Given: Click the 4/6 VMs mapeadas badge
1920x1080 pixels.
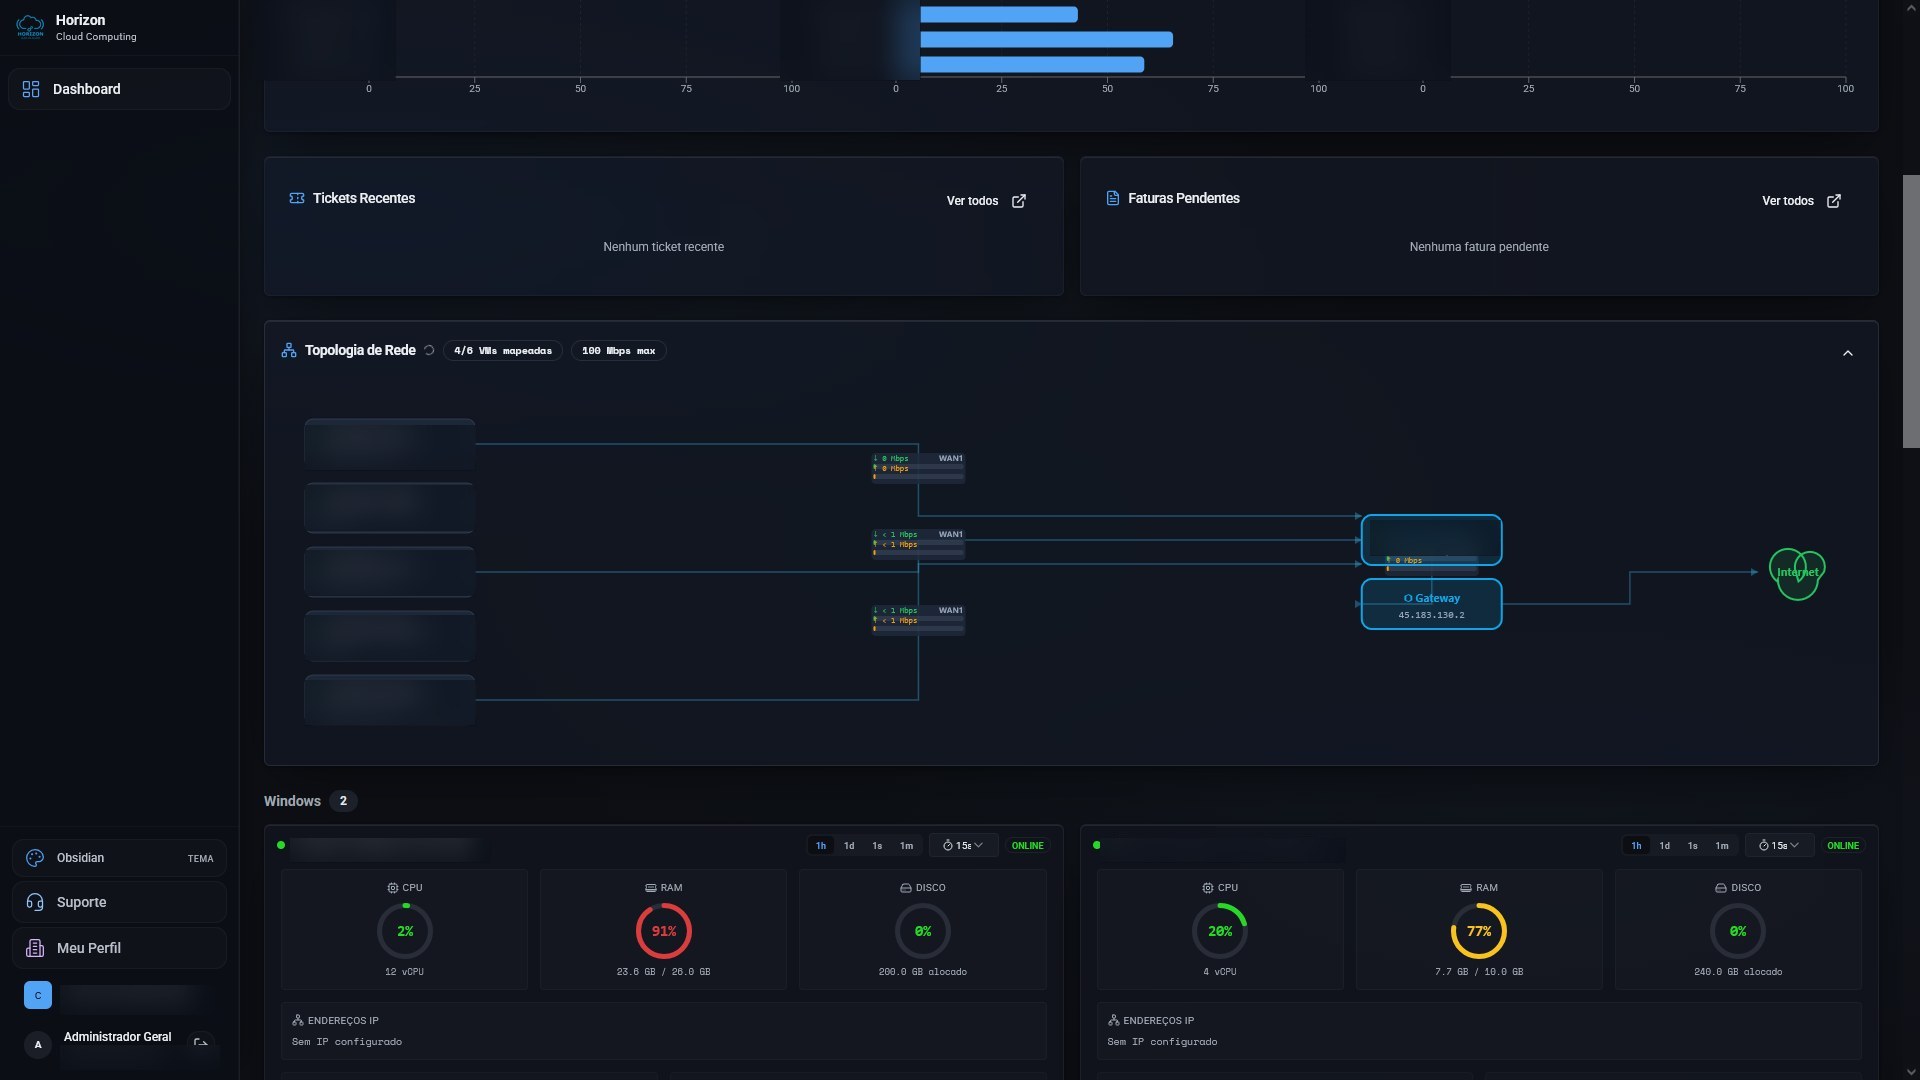Looking at the screenshot, I should pyautogui.click(x=503, y=351).
